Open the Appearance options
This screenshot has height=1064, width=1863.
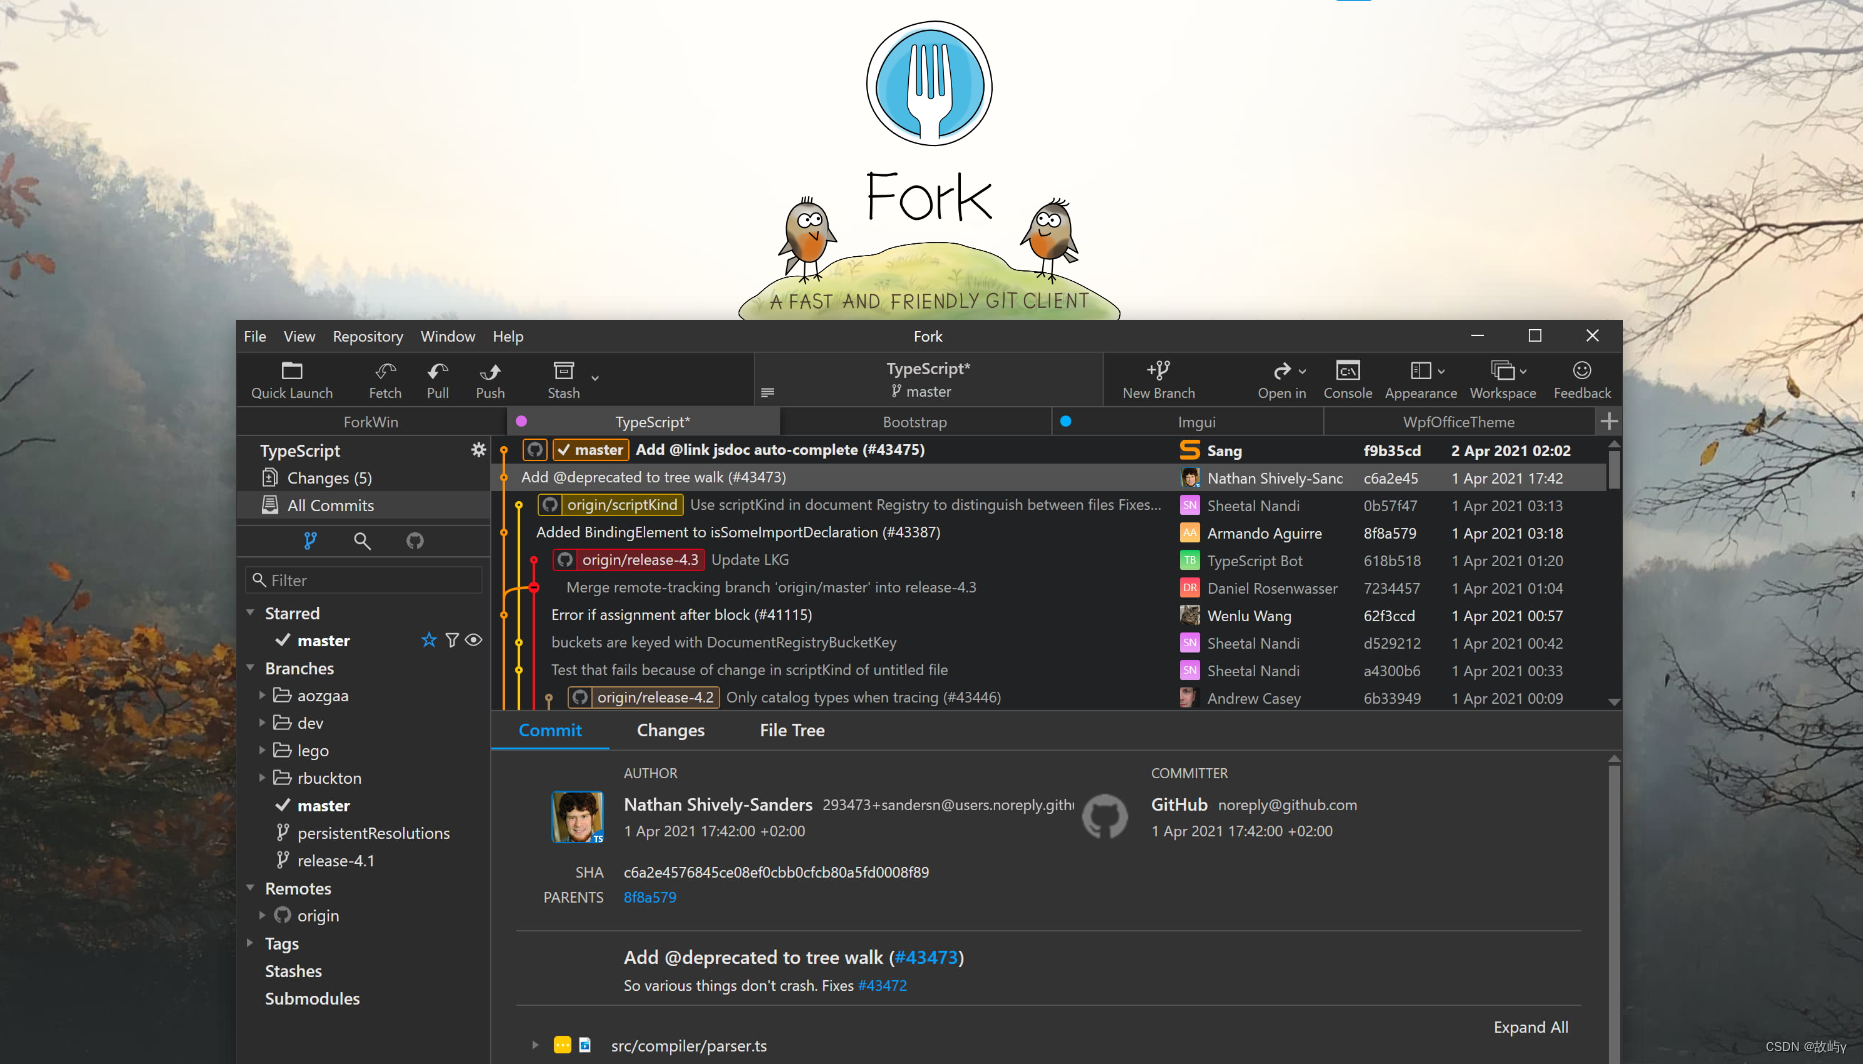pos(1421,380)
